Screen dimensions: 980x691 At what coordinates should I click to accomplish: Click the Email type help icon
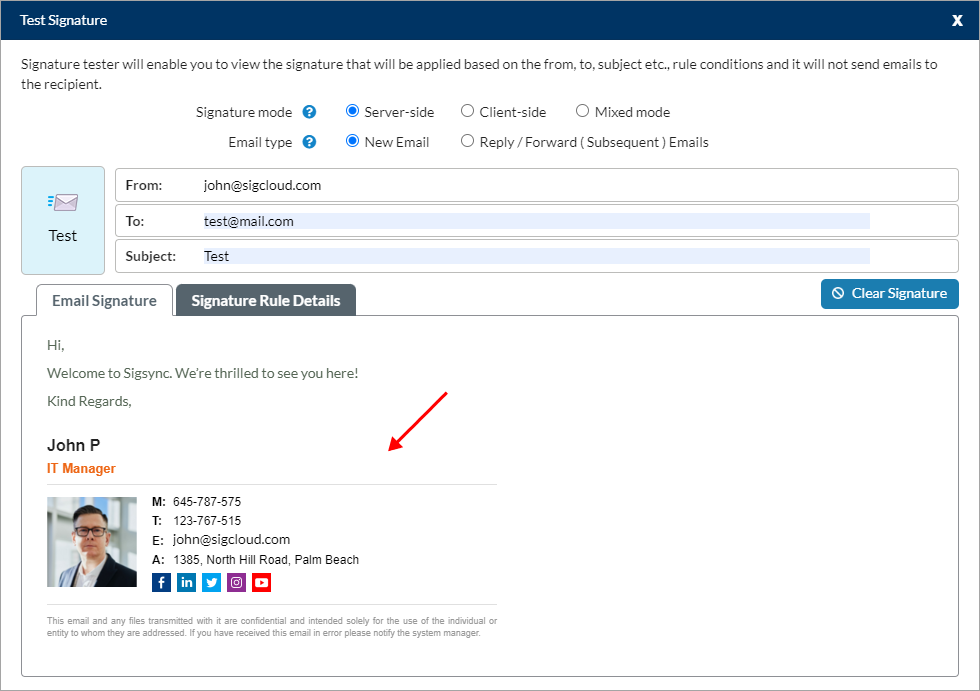point(310,142)
